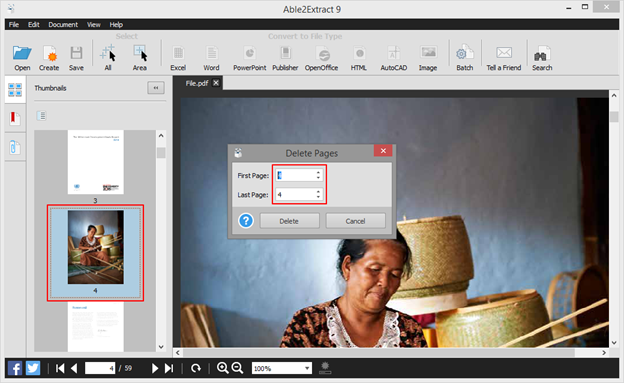Convert to Excel icon

pos(178,53)
